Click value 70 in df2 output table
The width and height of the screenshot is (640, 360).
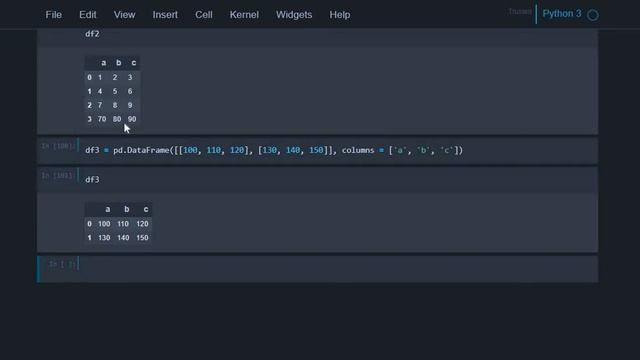(102, 119)
